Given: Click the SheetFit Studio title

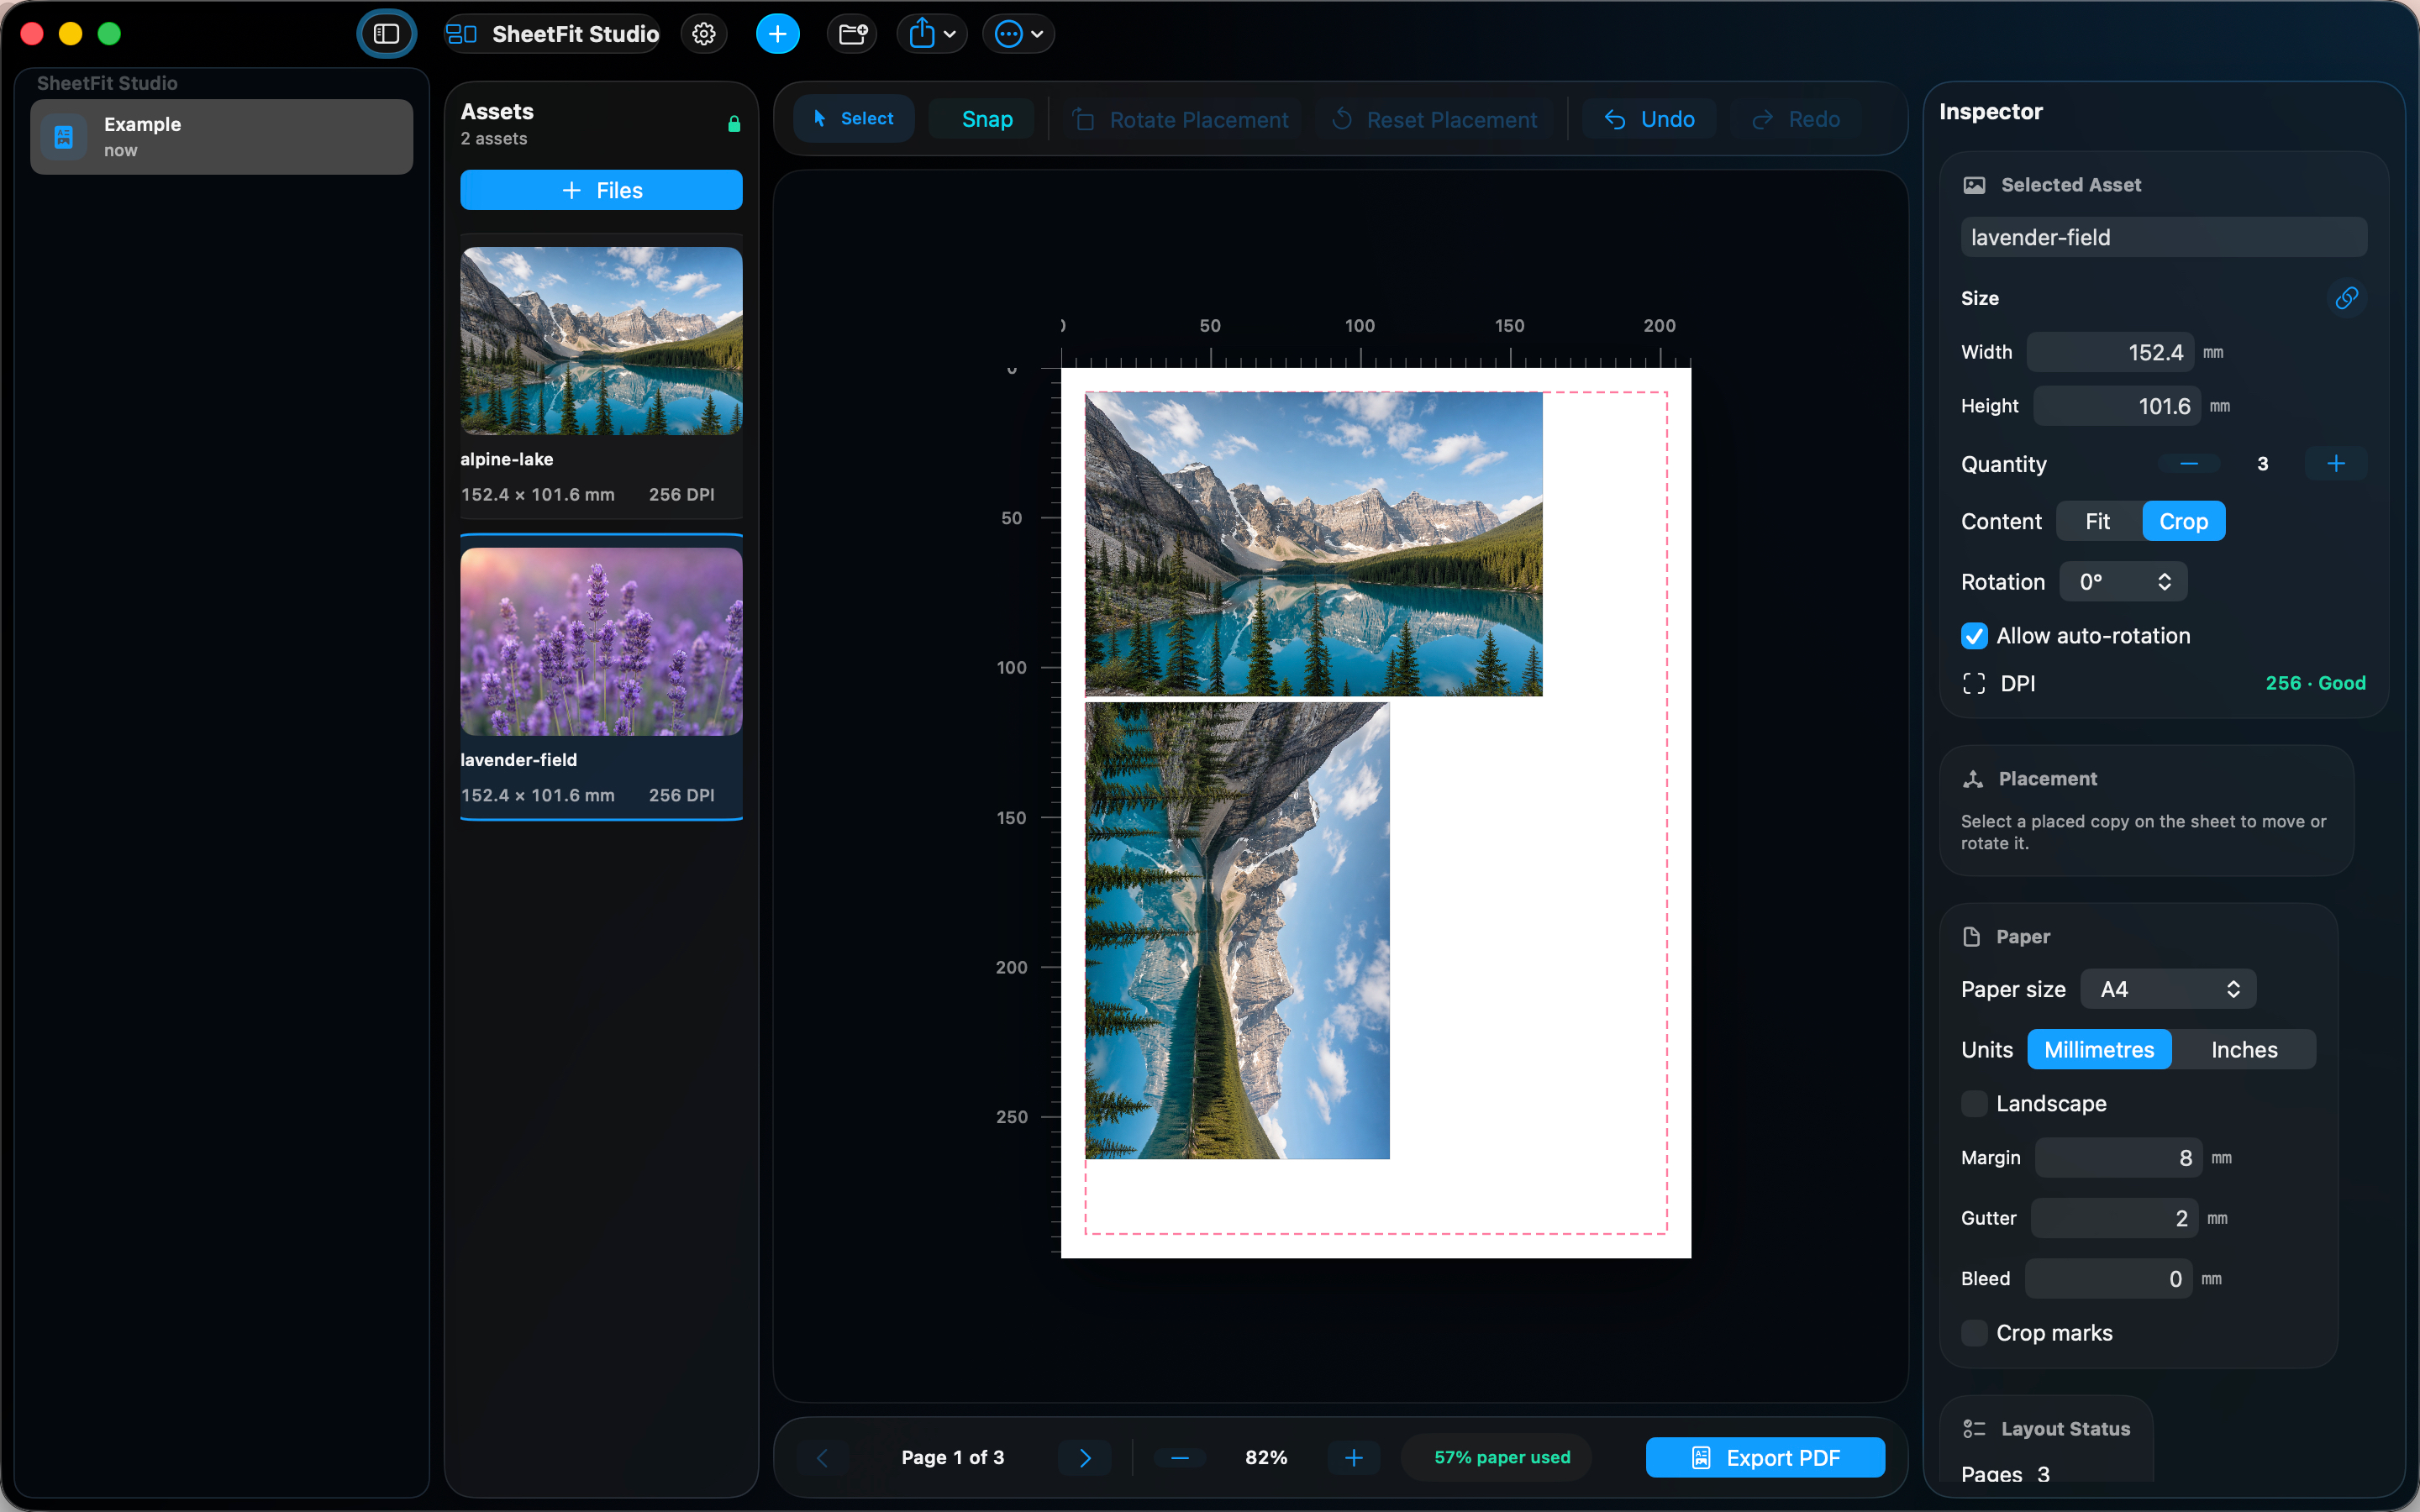Looking at the screenshot, I should tap(575, 34).
